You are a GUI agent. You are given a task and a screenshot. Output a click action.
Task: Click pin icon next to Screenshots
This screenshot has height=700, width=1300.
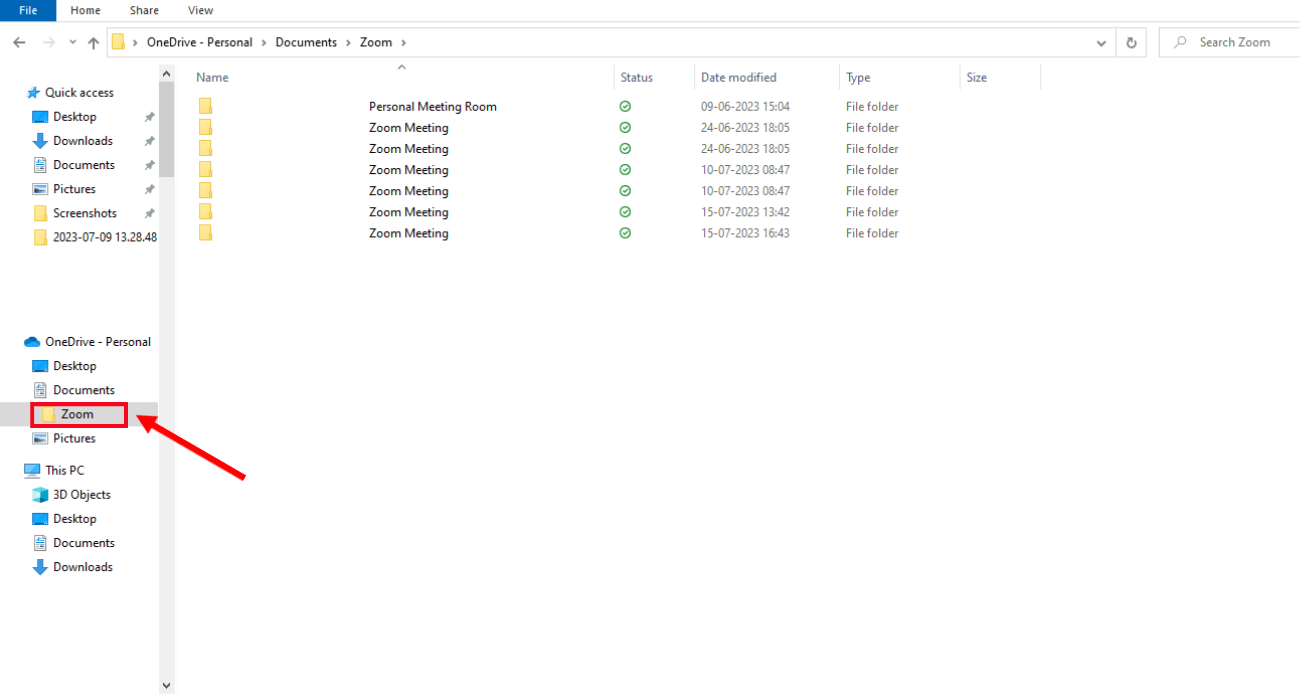[149, 213]
